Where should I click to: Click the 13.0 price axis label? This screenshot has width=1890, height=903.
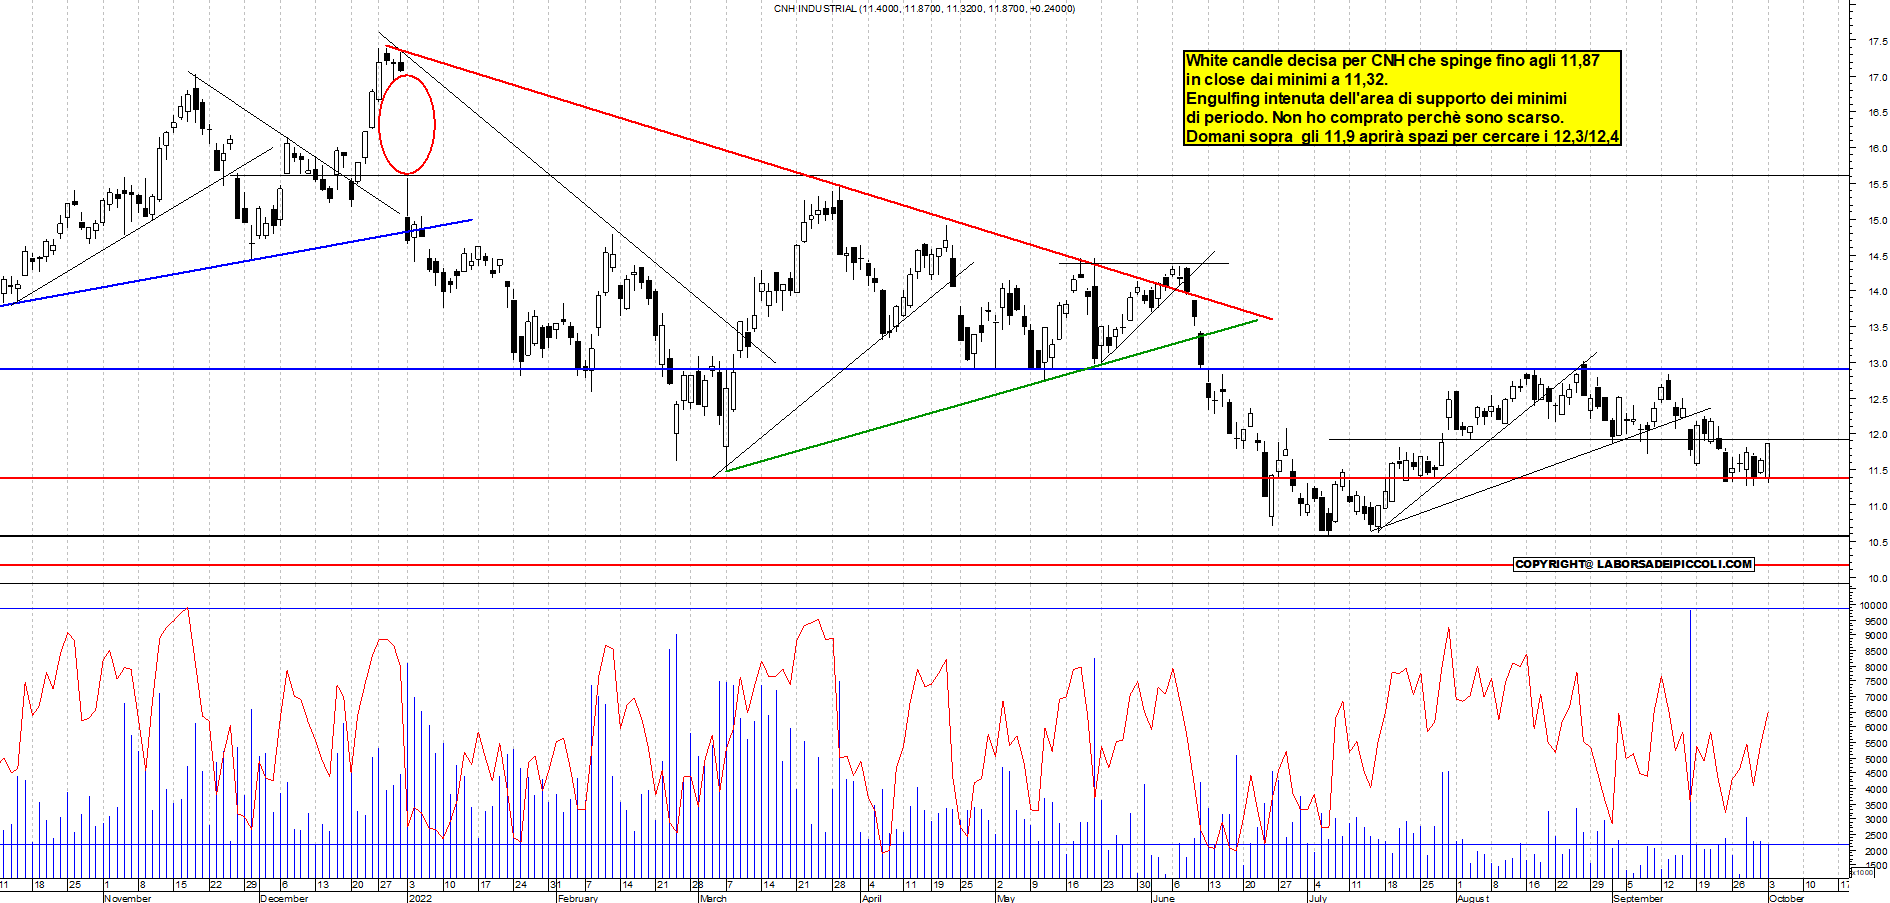1877,364
